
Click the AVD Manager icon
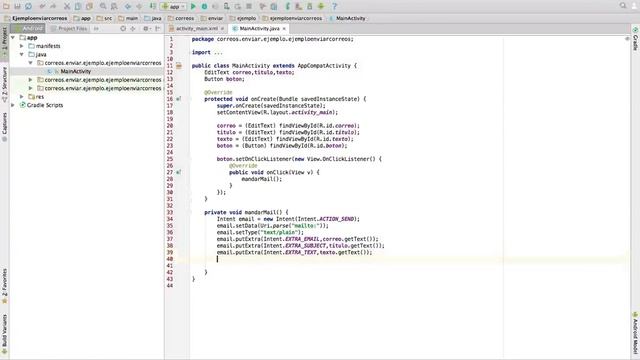coord(298,6)
